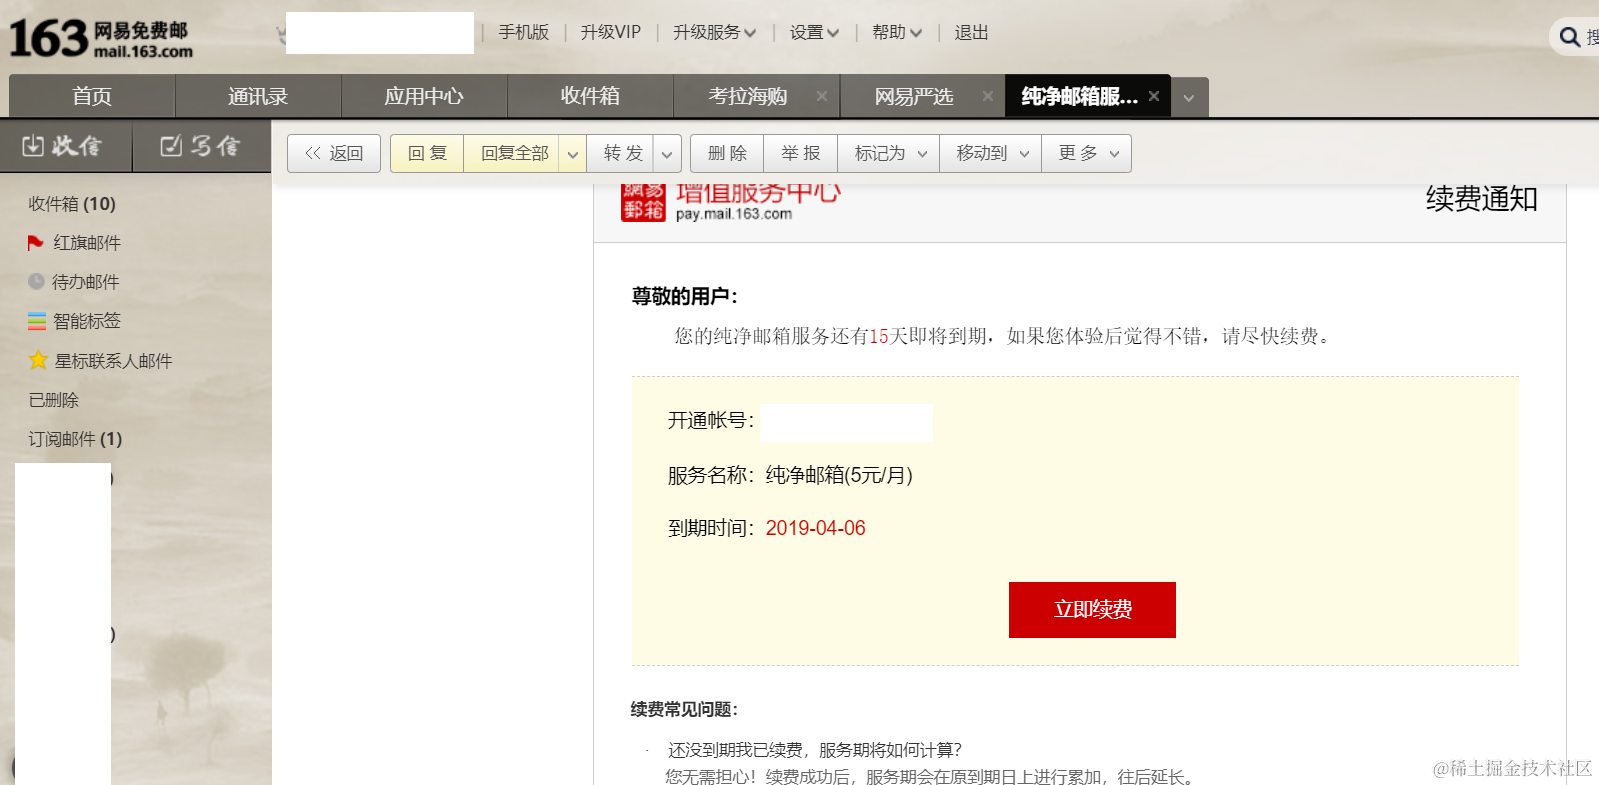The height and width of the screenshot is (785, 1599).
Task: Click the 手机版 link
Action: coord(524,33)
